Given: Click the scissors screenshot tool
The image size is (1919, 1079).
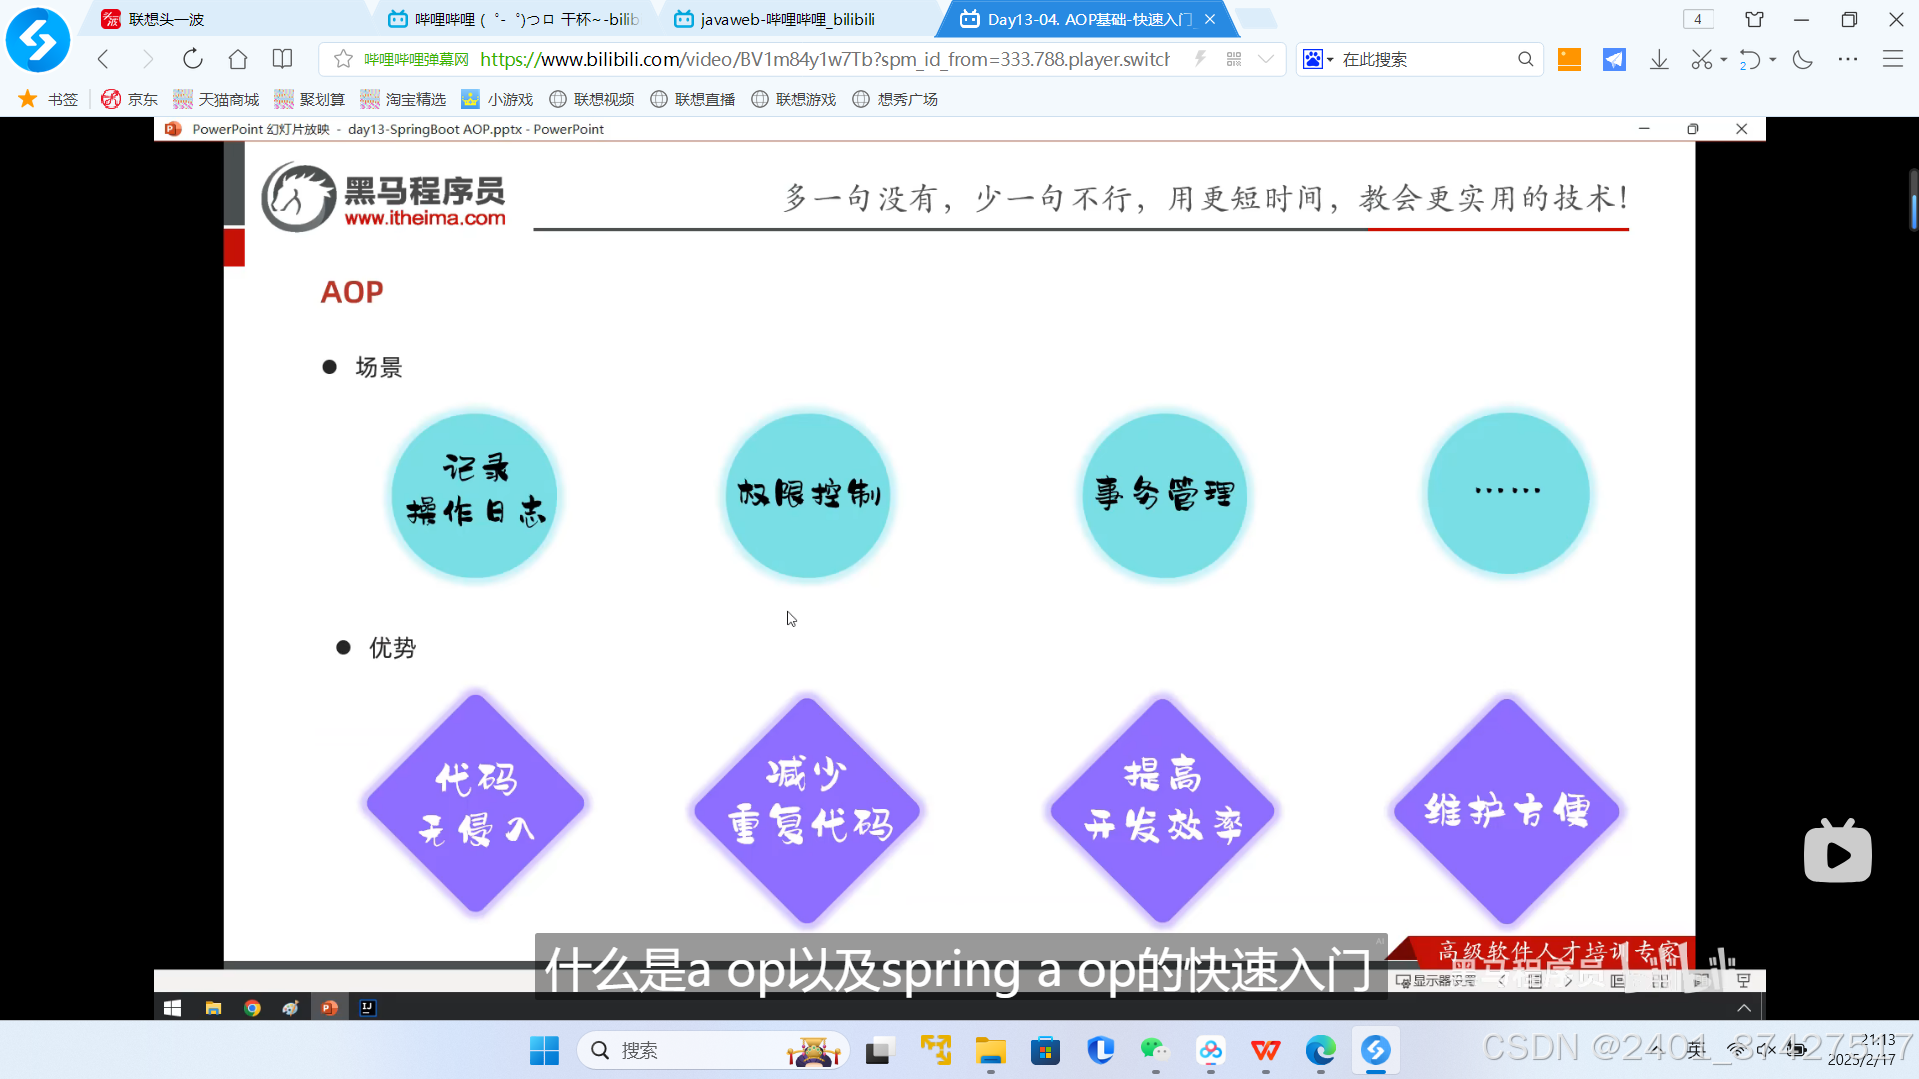Looking at the screenshot, I should coord(1701,59).
